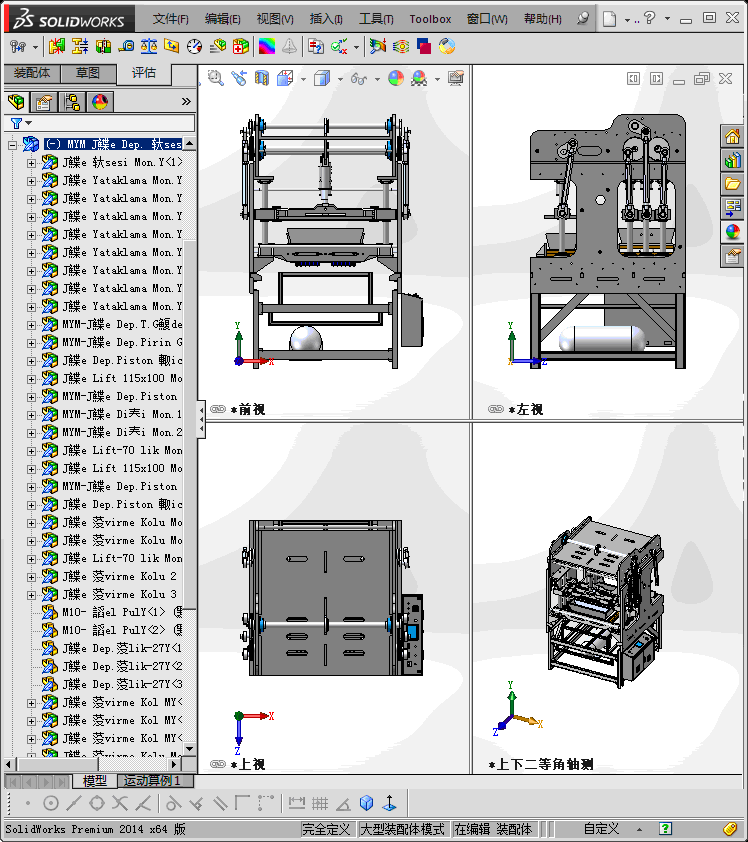Click the 3D sketch blue cube icon
Image resolution: width=748 pixels, height=842 pixels.
tap(367, 803)
